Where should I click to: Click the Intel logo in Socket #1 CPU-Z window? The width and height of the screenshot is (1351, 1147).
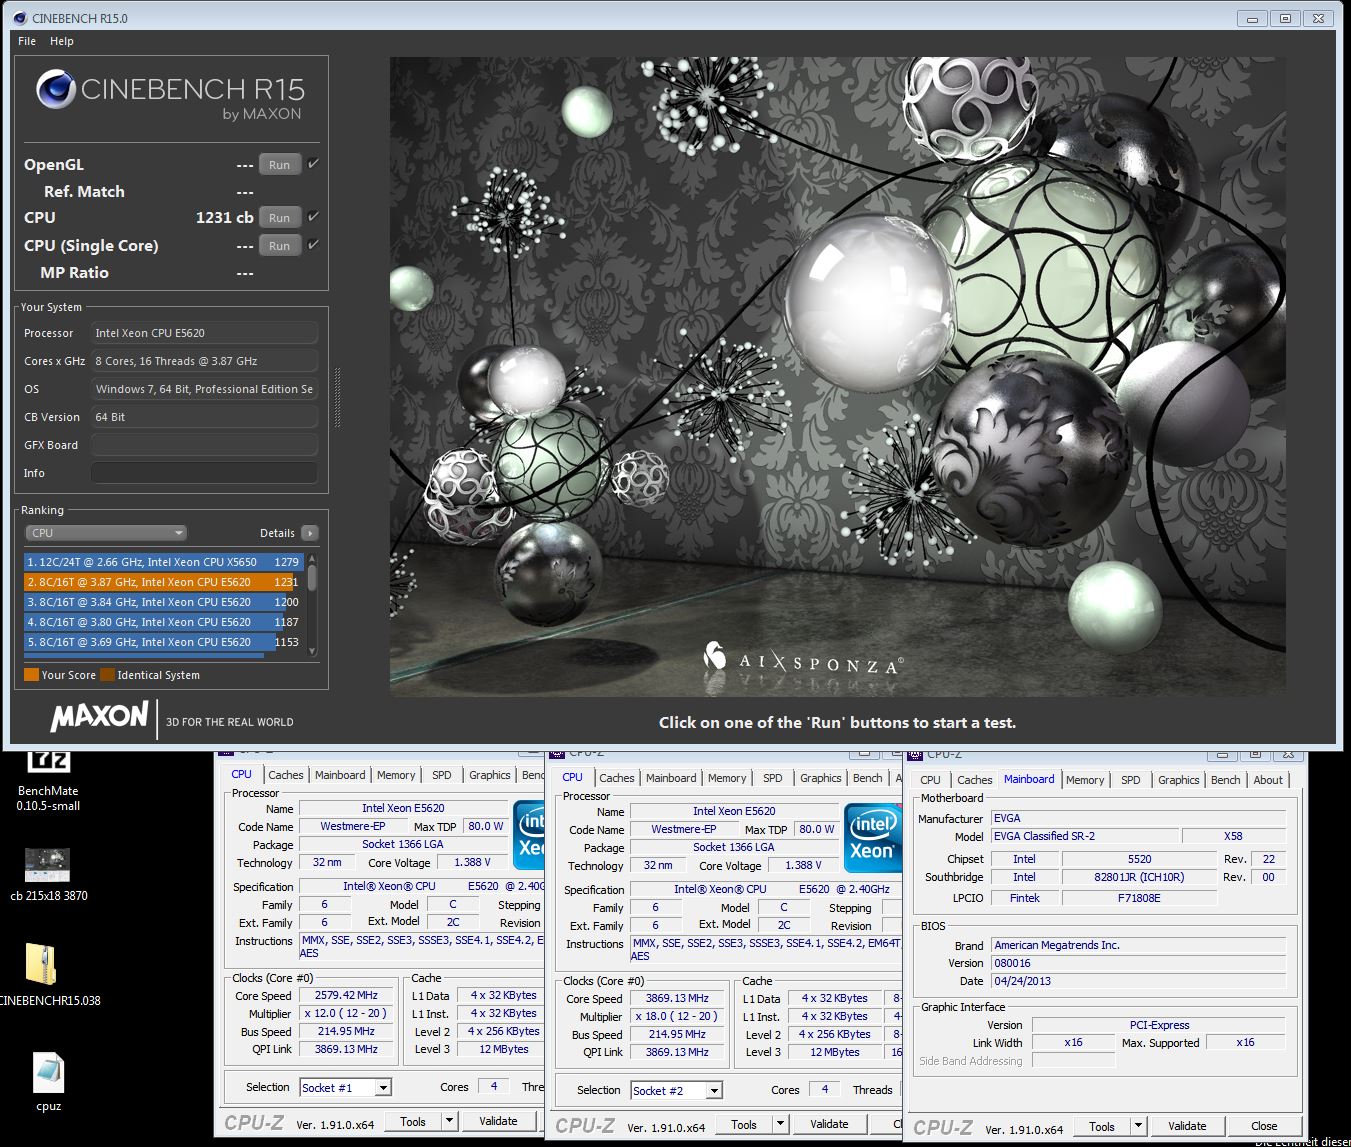click(529, 835)
